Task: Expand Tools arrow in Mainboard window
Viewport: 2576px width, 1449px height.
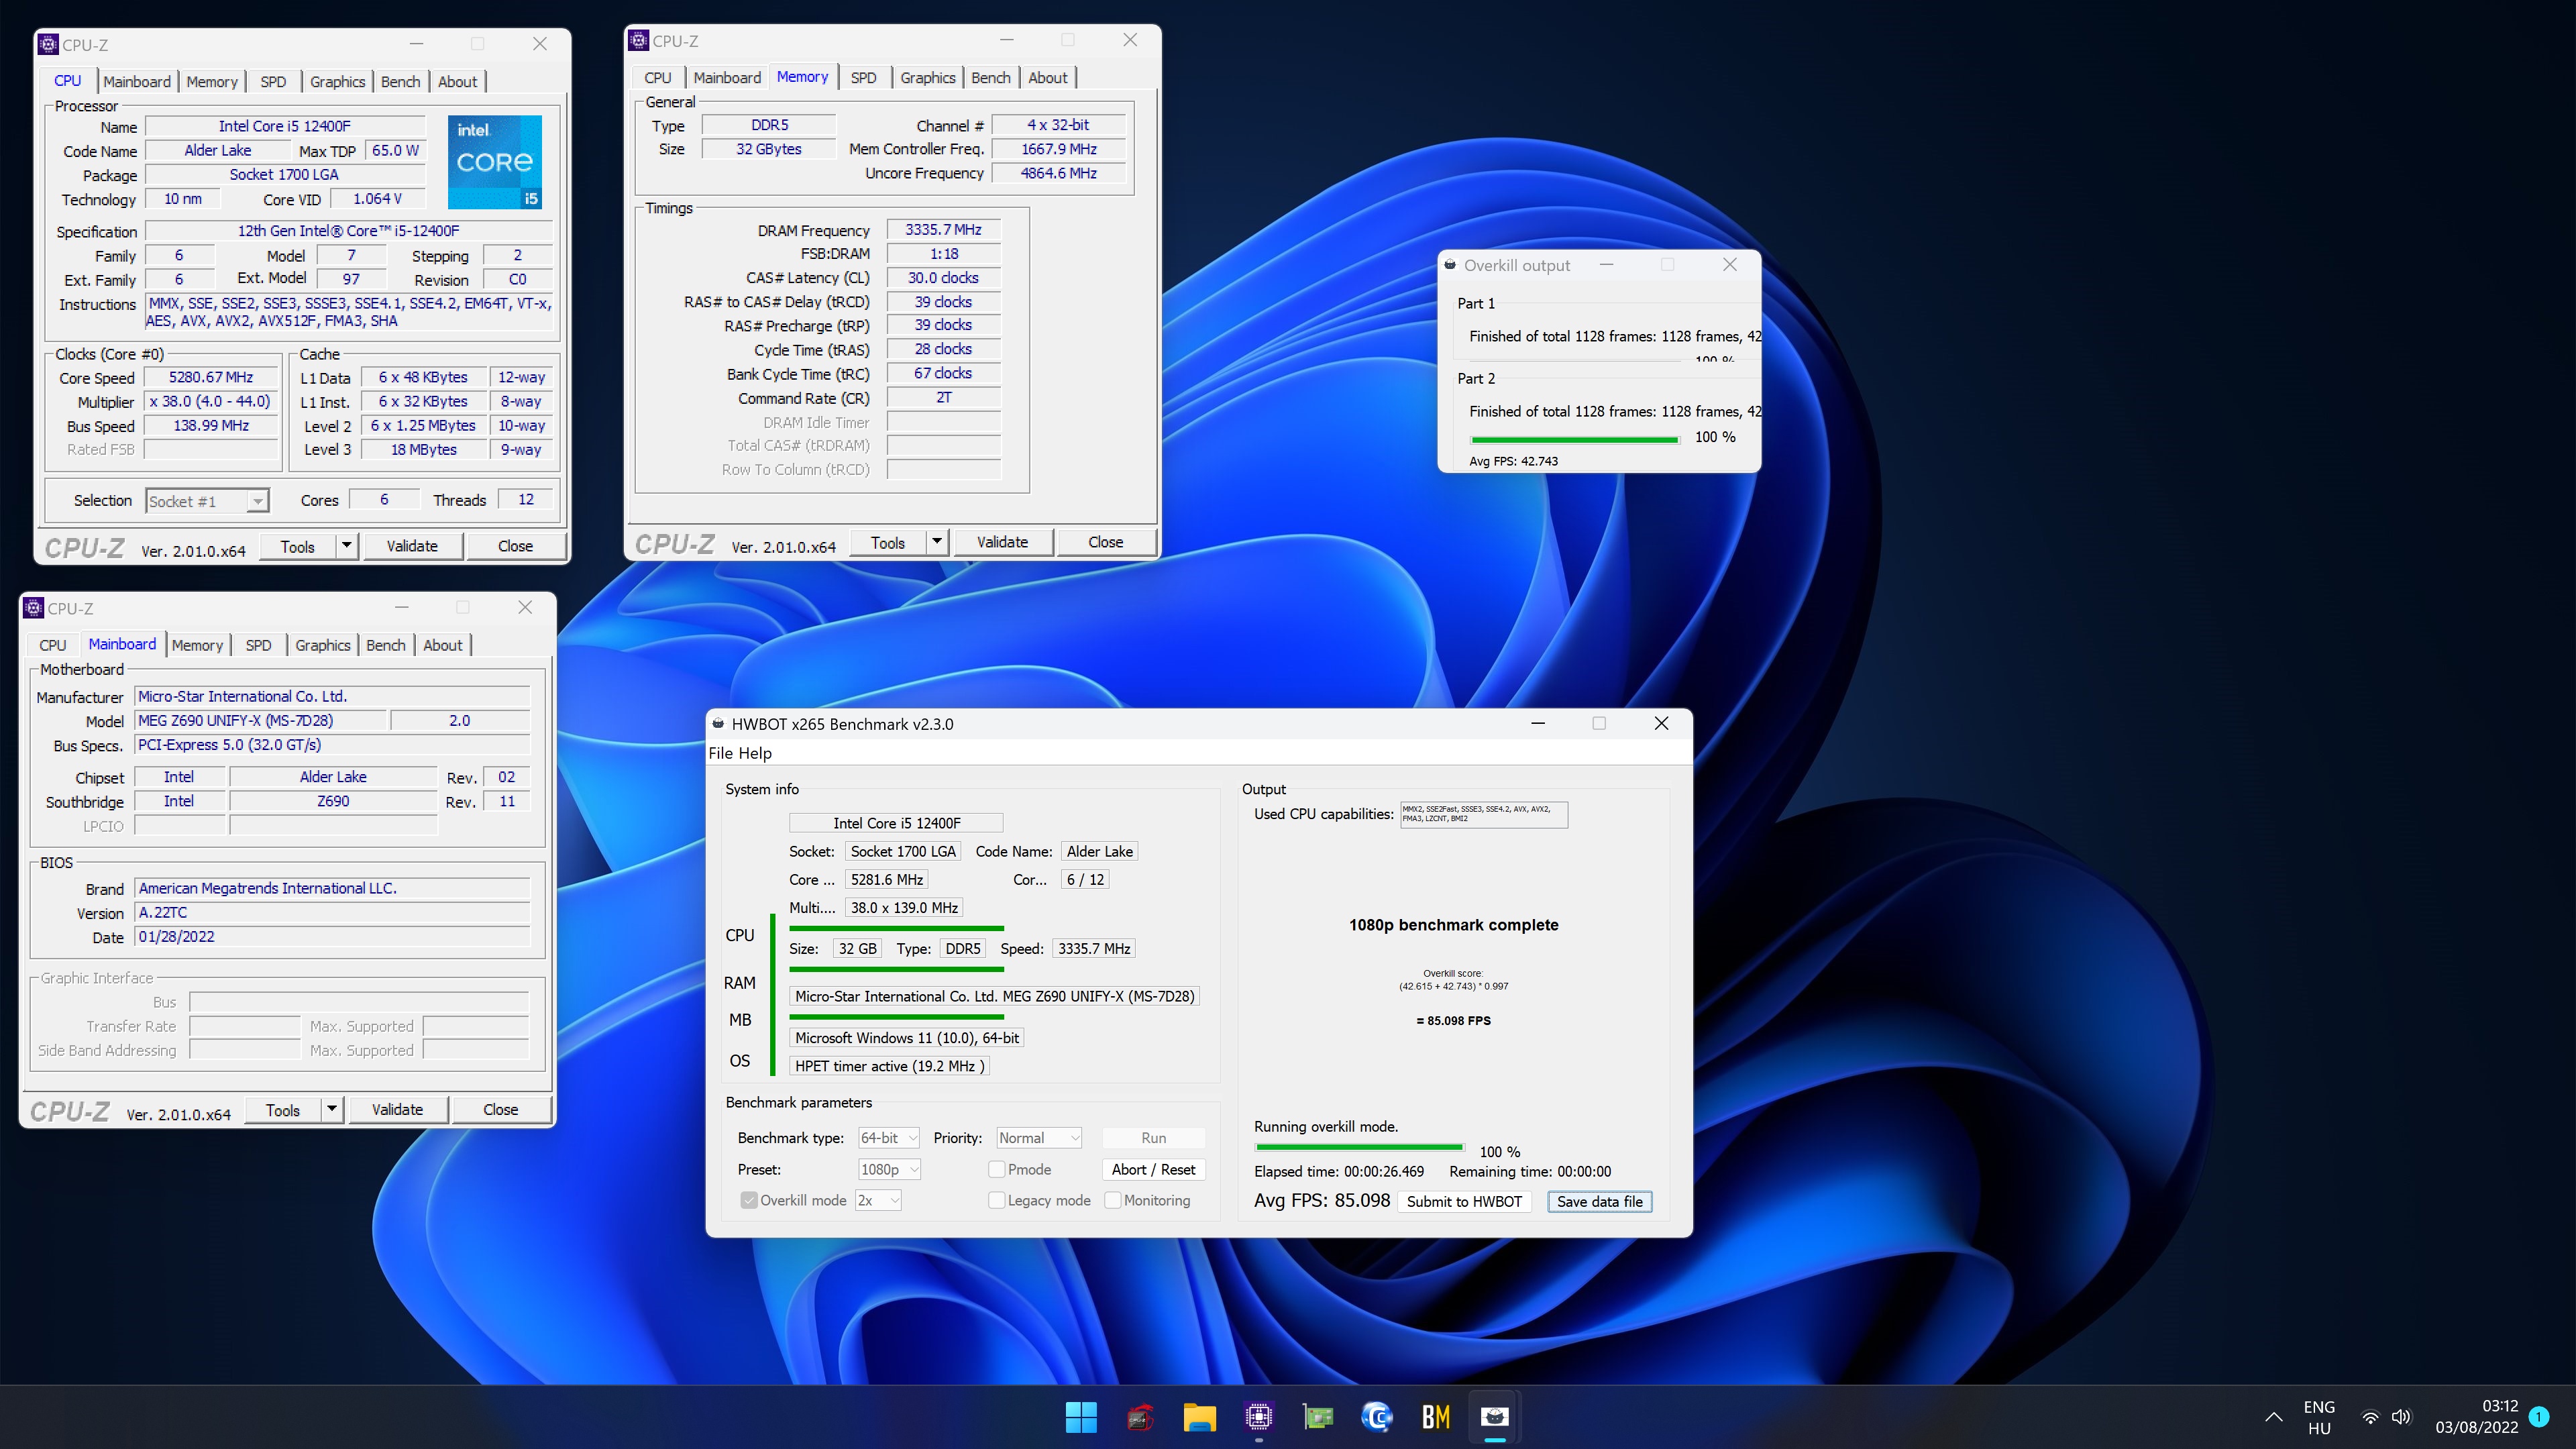Action: coord(331,1109)
